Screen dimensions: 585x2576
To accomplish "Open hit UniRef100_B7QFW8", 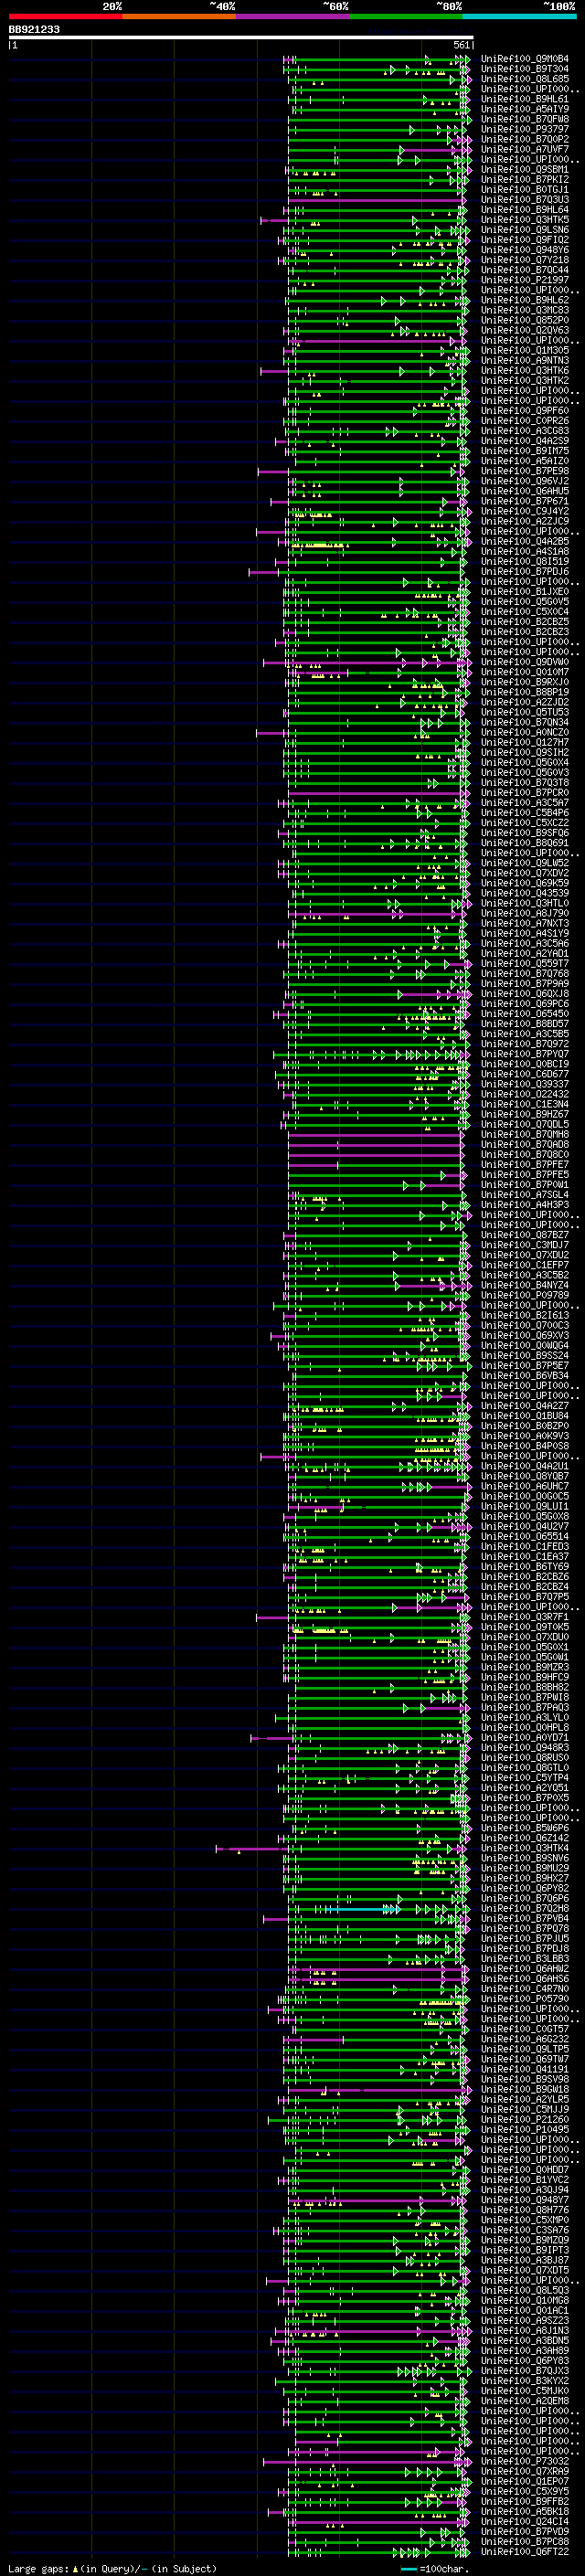I will coord(524,119).
